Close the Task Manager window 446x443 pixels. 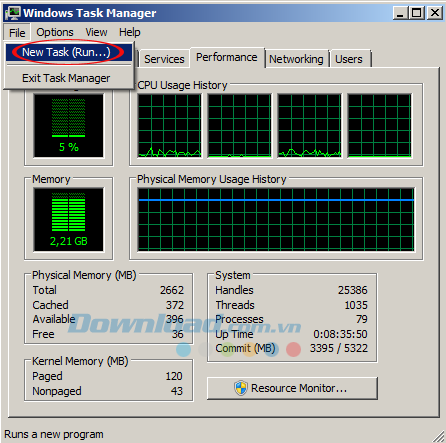[435, 13]
